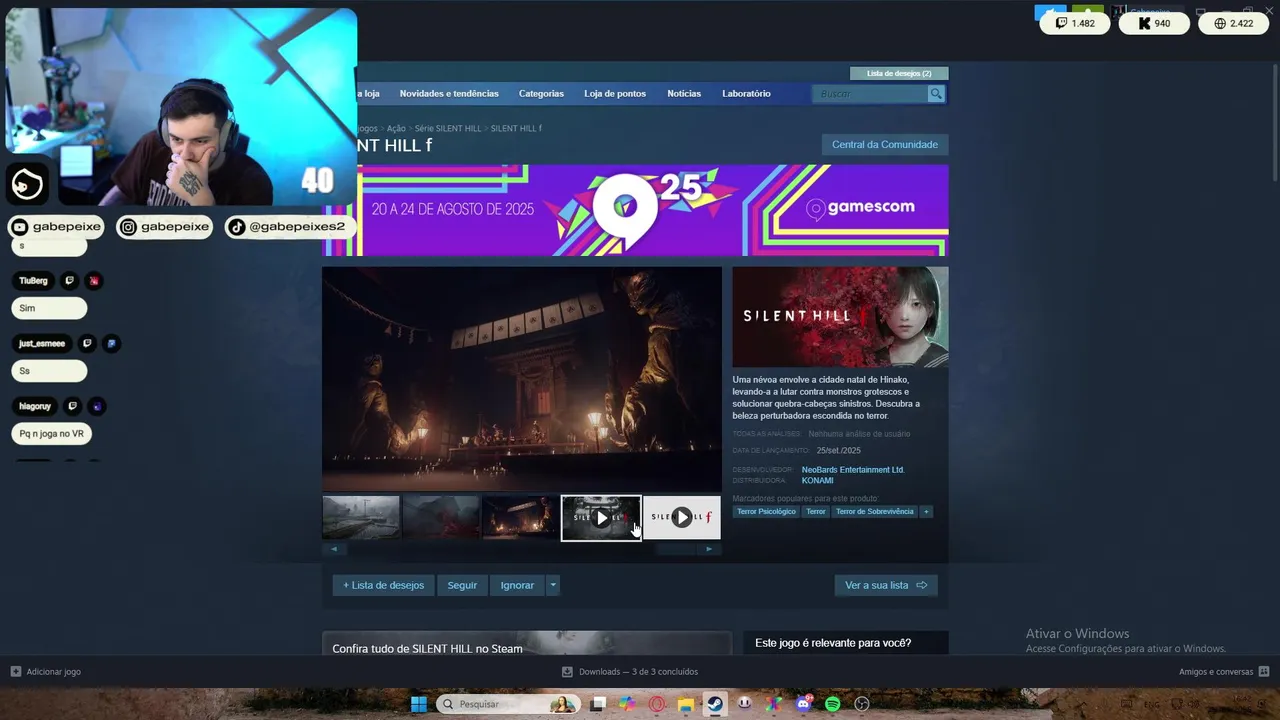Open the Friends and chat icon
Image resolution: width=1280 pixels, height=720 pixels.
tap(1264, 672)
